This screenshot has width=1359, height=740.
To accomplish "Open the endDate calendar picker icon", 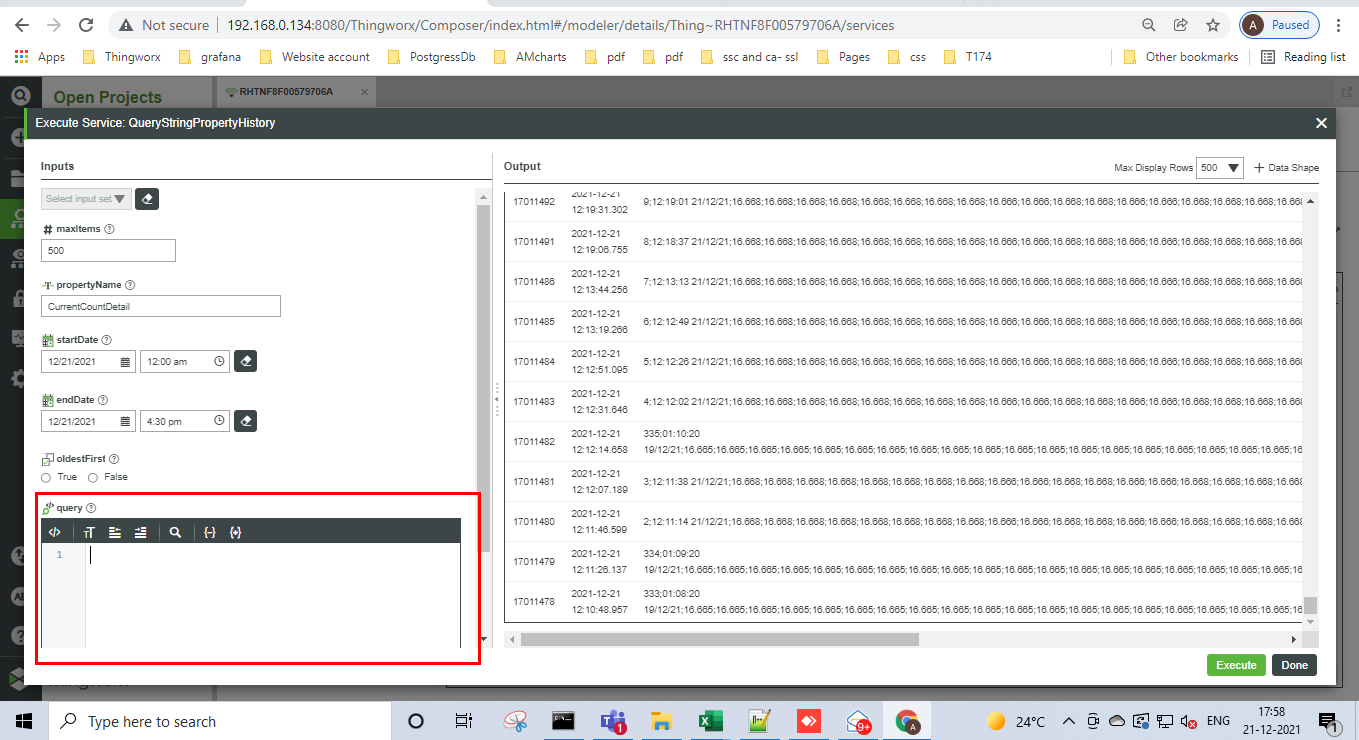I will [126, 422].
